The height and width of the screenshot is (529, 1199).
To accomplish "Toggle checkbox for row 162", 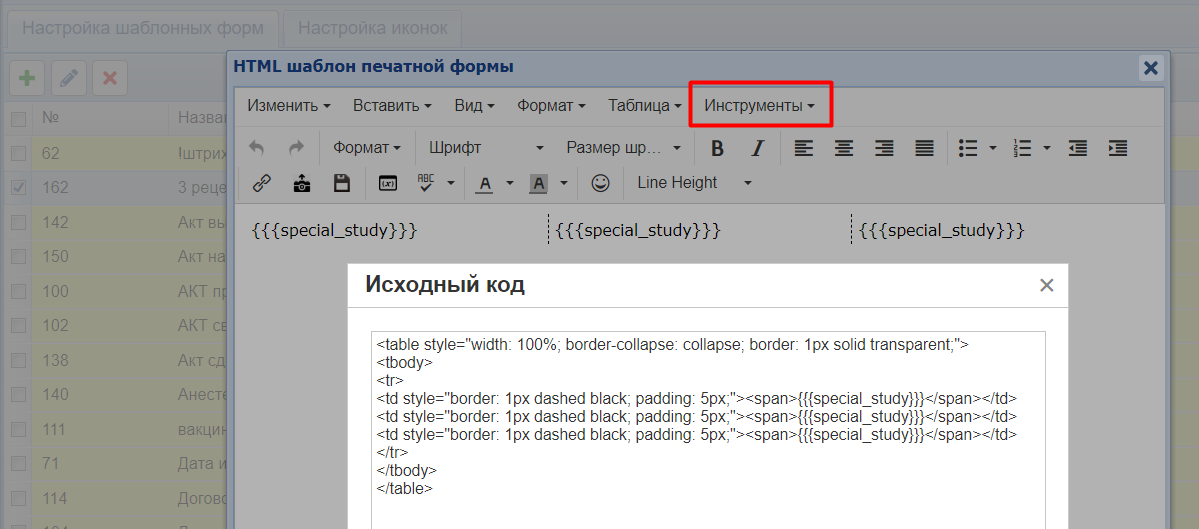I will coord(18,187).
